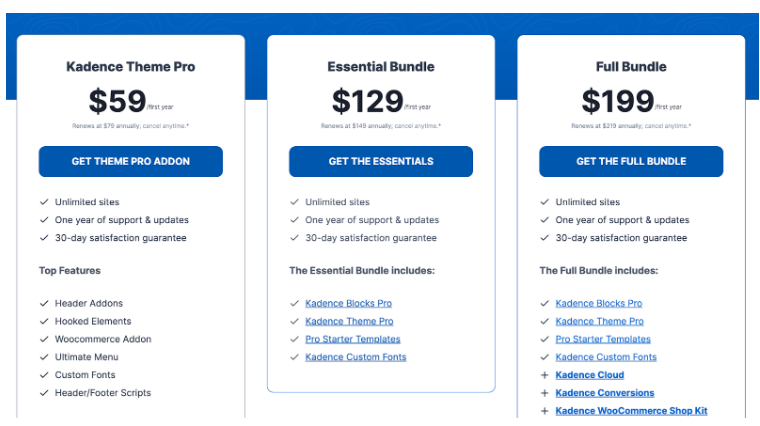Visit Kadence Theme Pro link in Full Bundle
Screen dimensions: 760x426
600,321
